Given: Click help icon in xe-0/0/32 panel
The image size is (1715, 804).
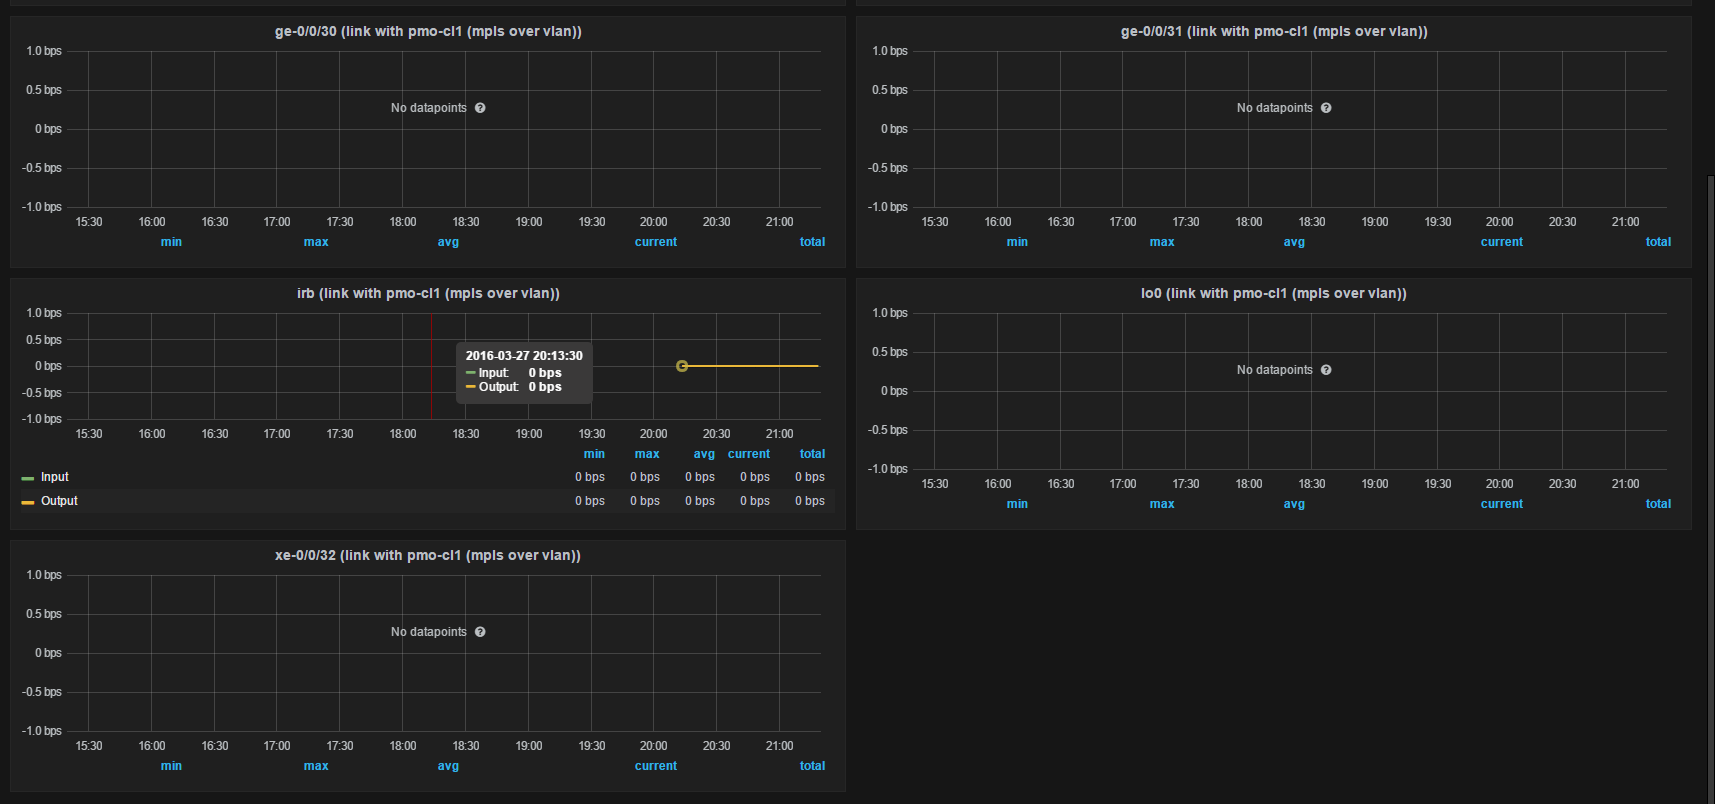Looking at the screenshot, I should point(480,632).
